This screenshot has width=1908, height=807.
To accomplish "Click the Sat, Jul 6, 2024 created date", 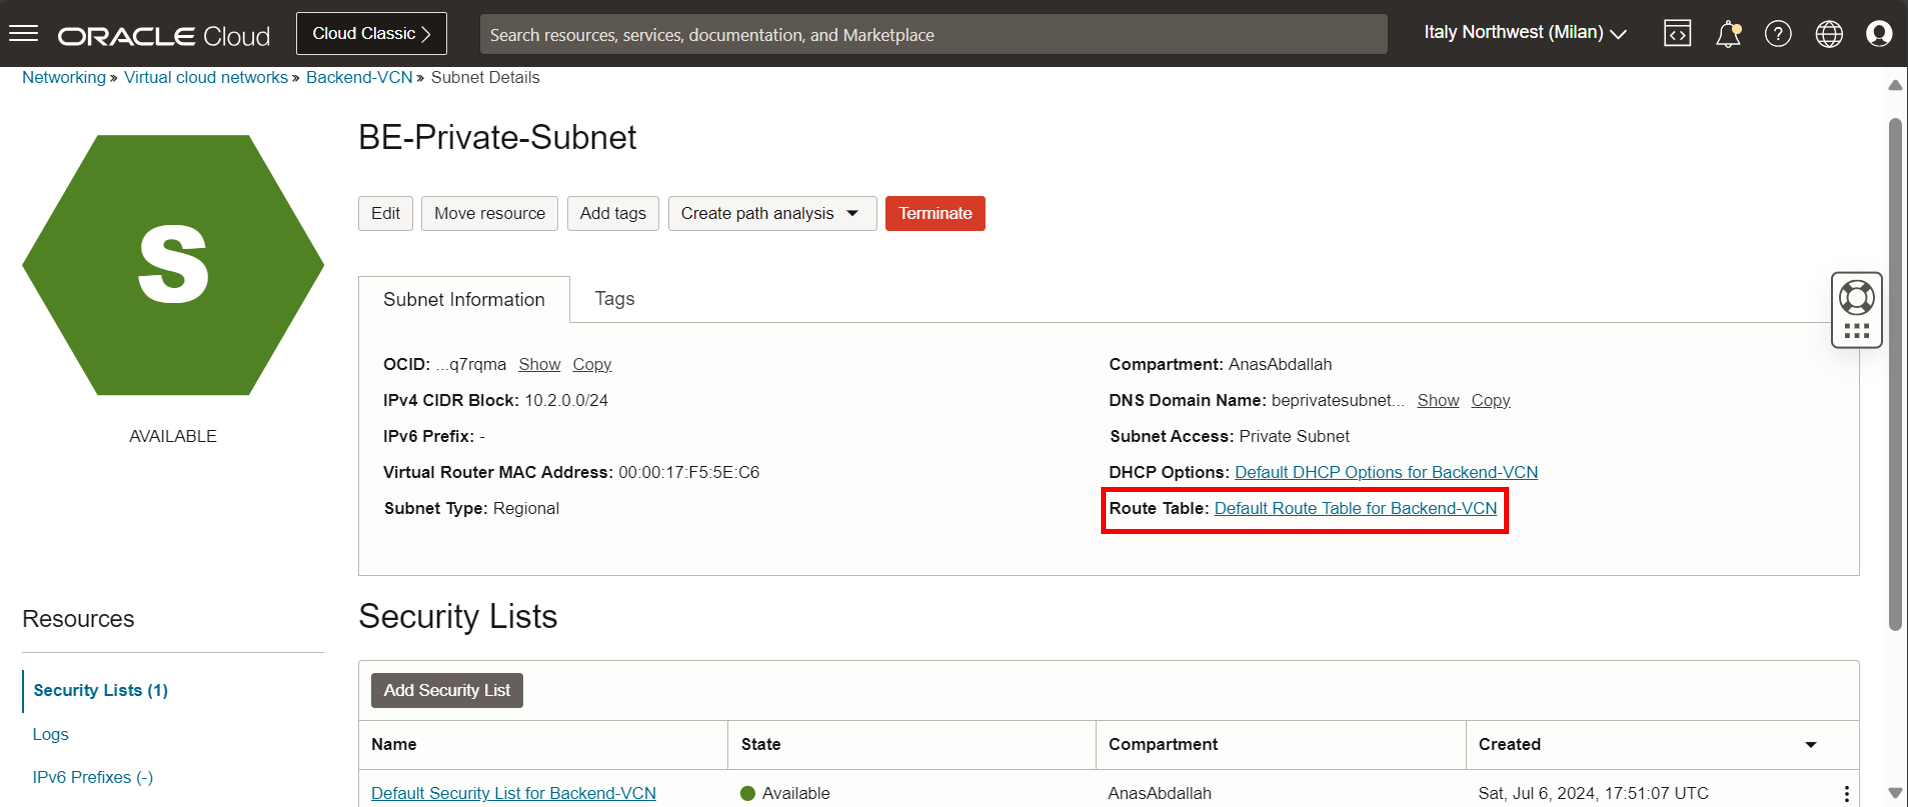I will [x=1593, y=793].
